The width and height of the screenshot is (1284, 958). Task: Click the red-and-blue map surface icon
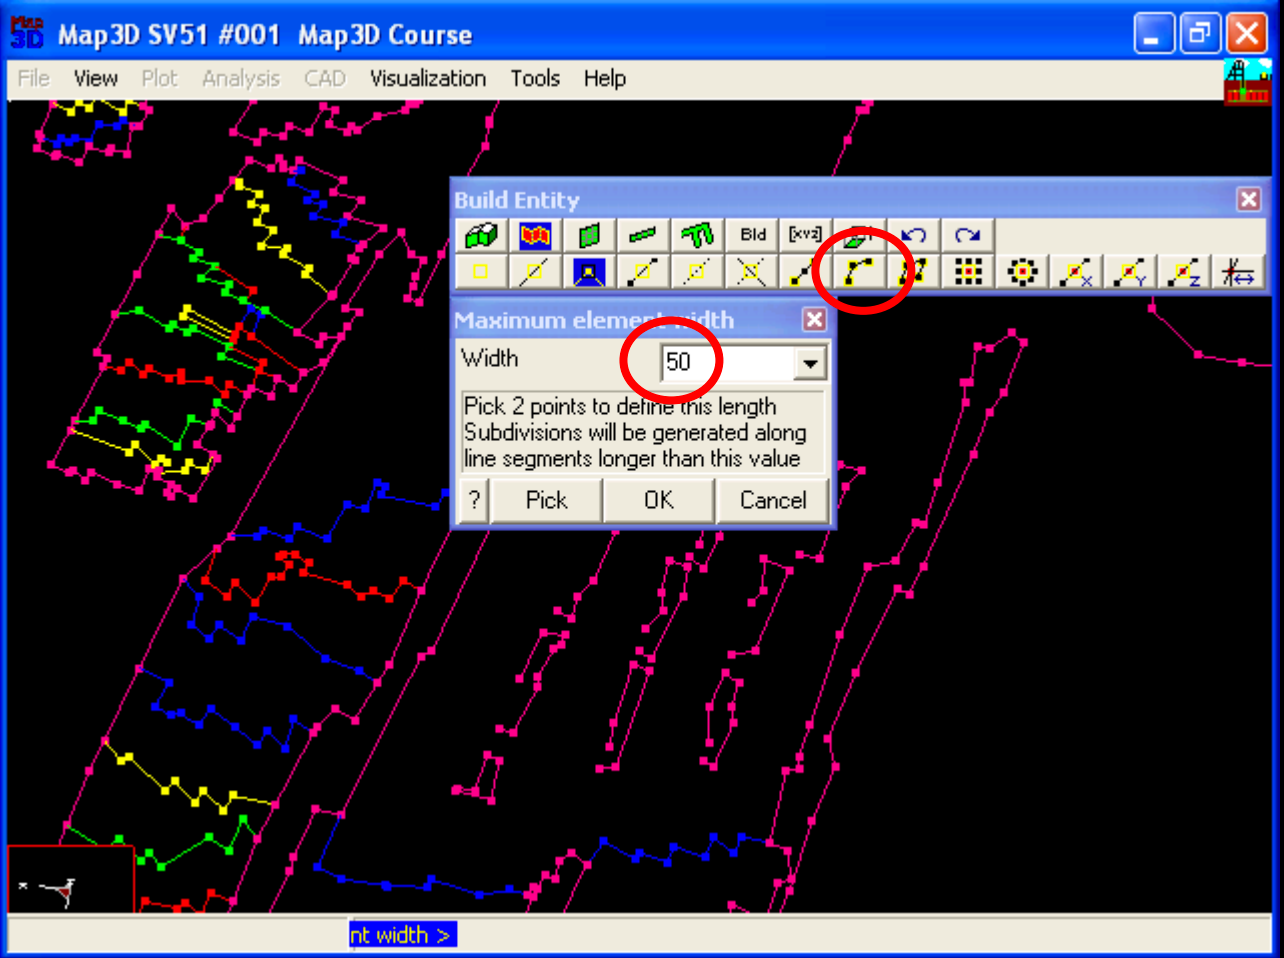point(535,235)
